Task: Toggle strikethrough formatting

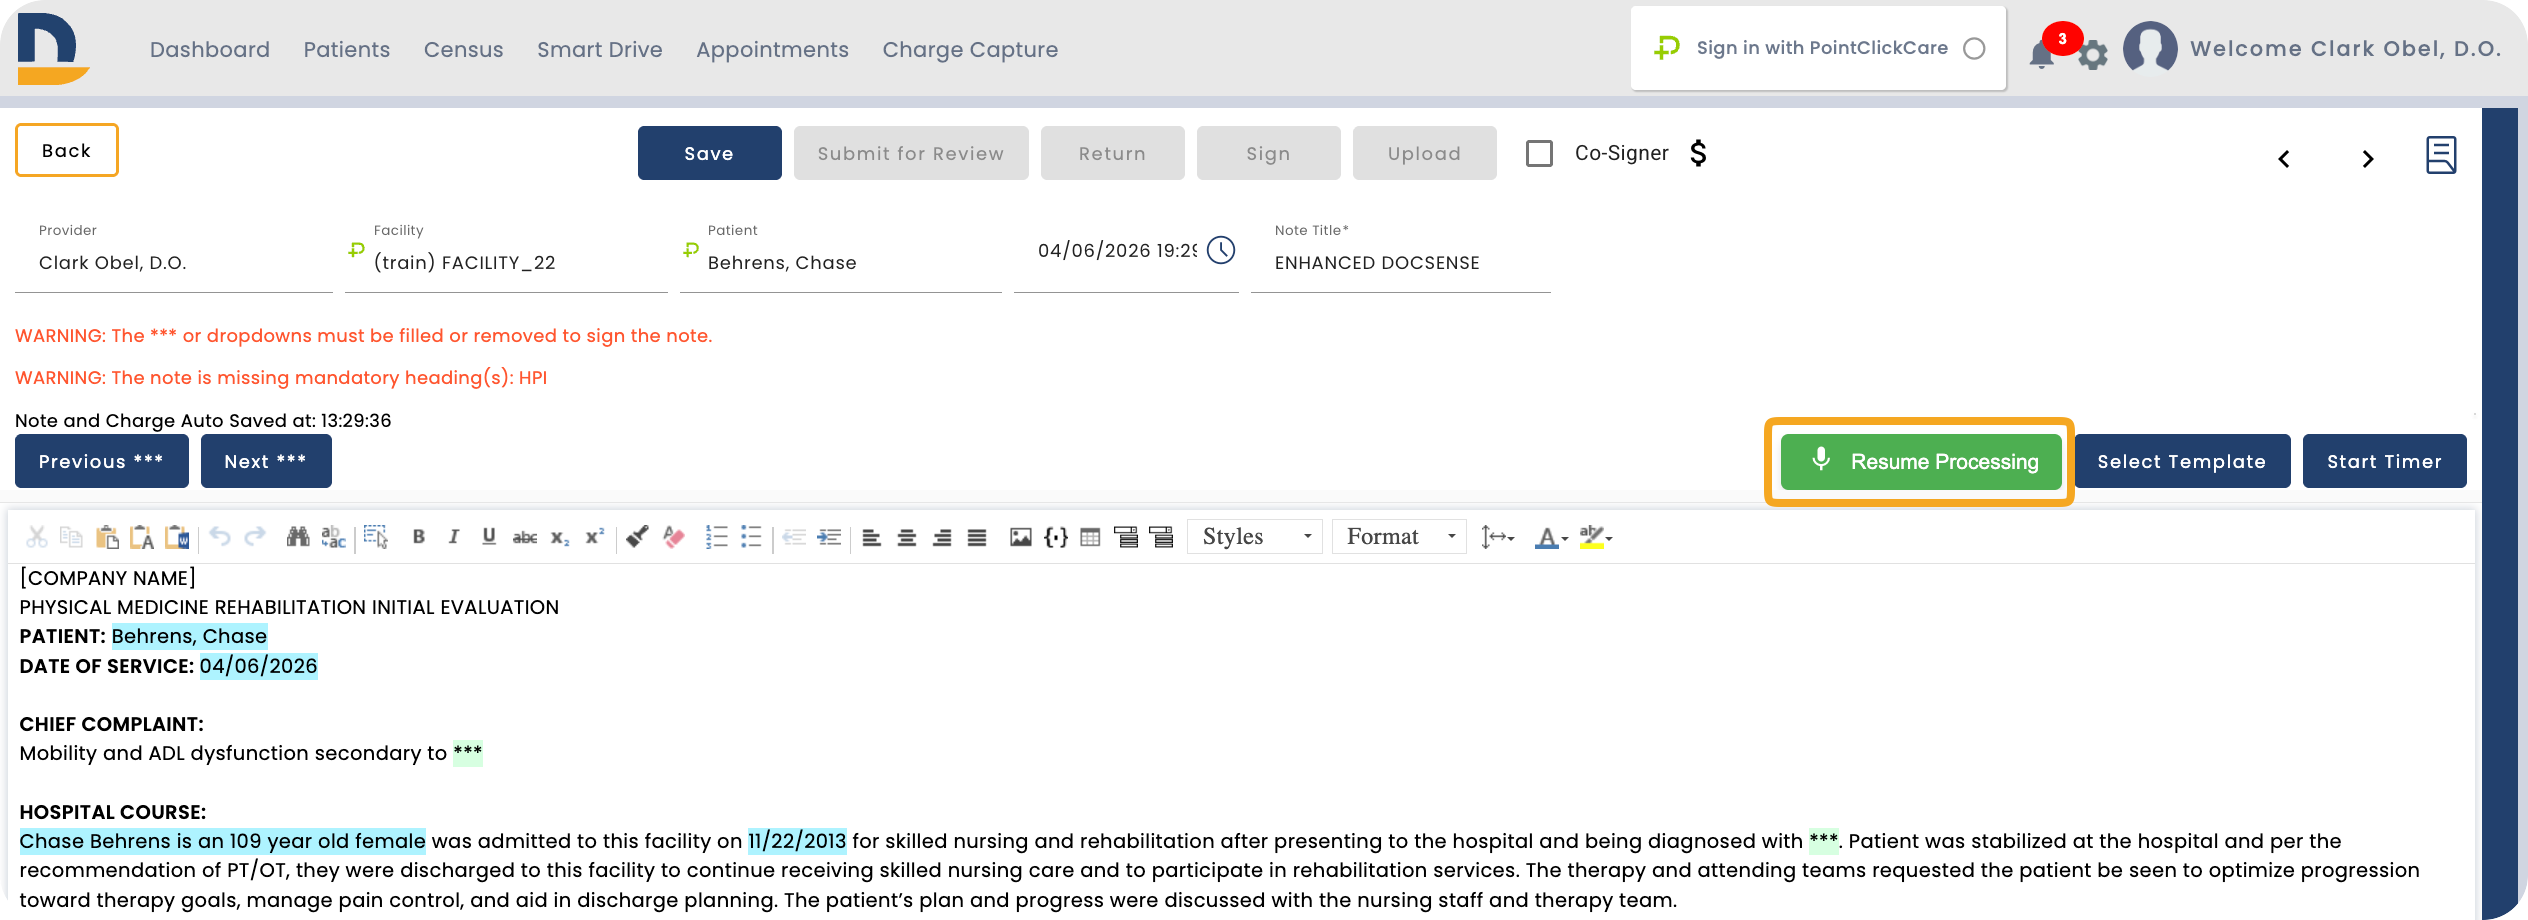Action: 525,537
